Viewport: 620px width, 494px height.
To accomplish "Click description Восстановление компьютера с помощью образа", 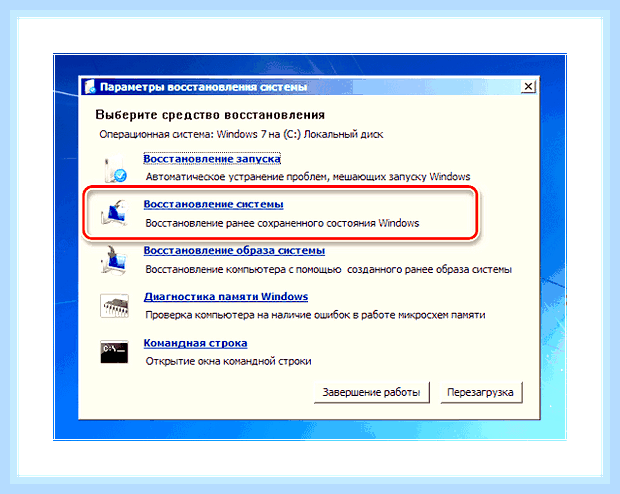I will pyautogui.click(x=329, y=269).
